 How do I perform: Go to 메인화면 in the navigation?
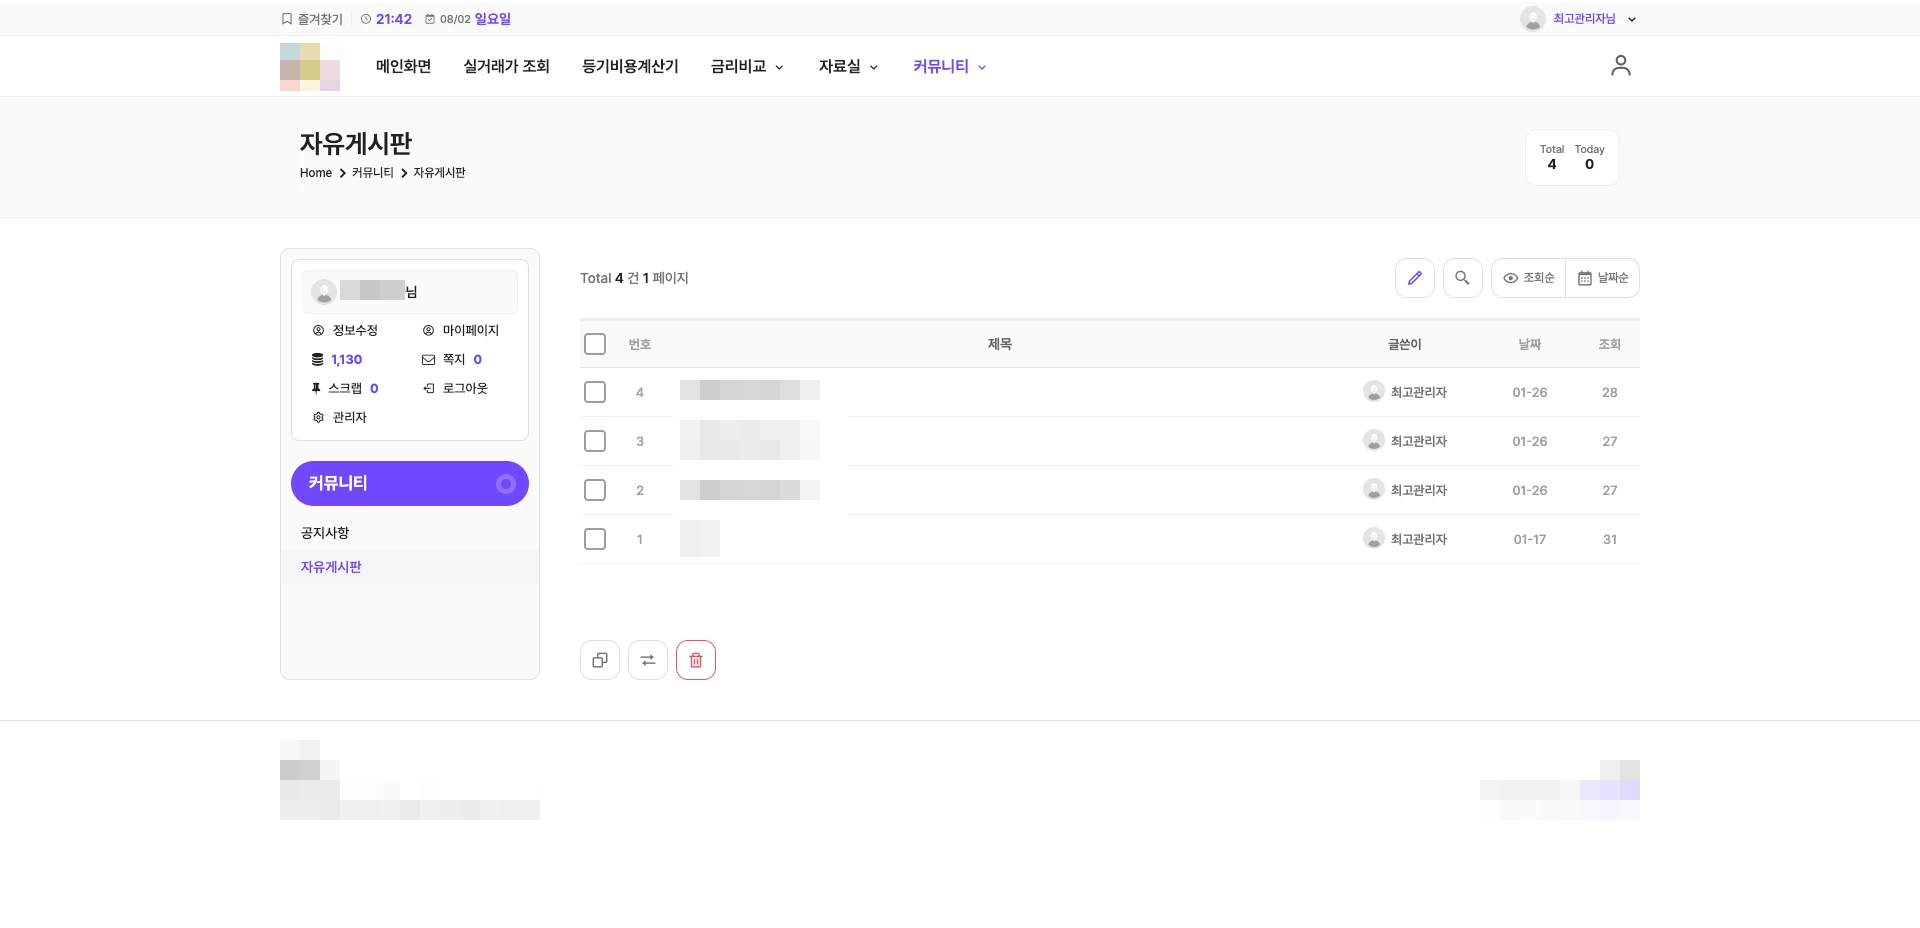point(403,66)
